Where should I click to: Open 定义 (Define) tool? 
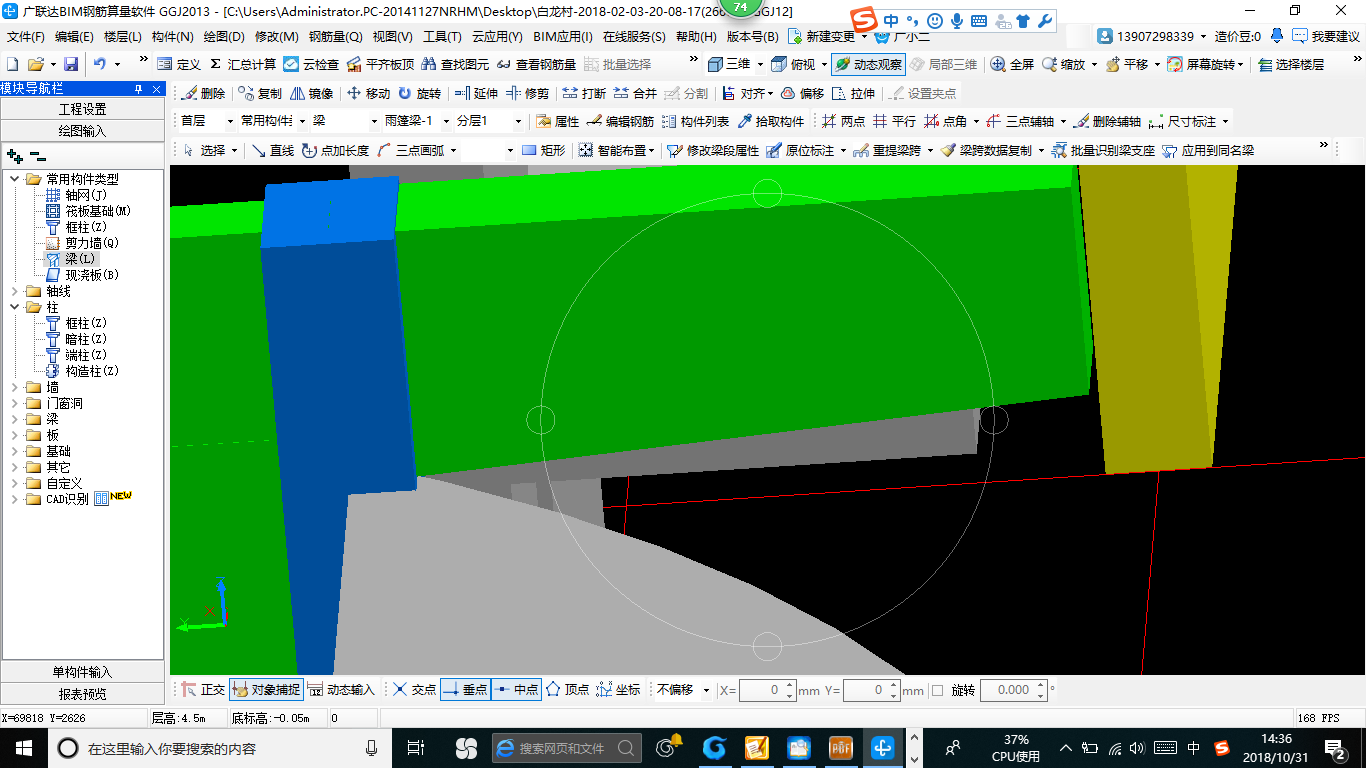click(x=179, y=64)
